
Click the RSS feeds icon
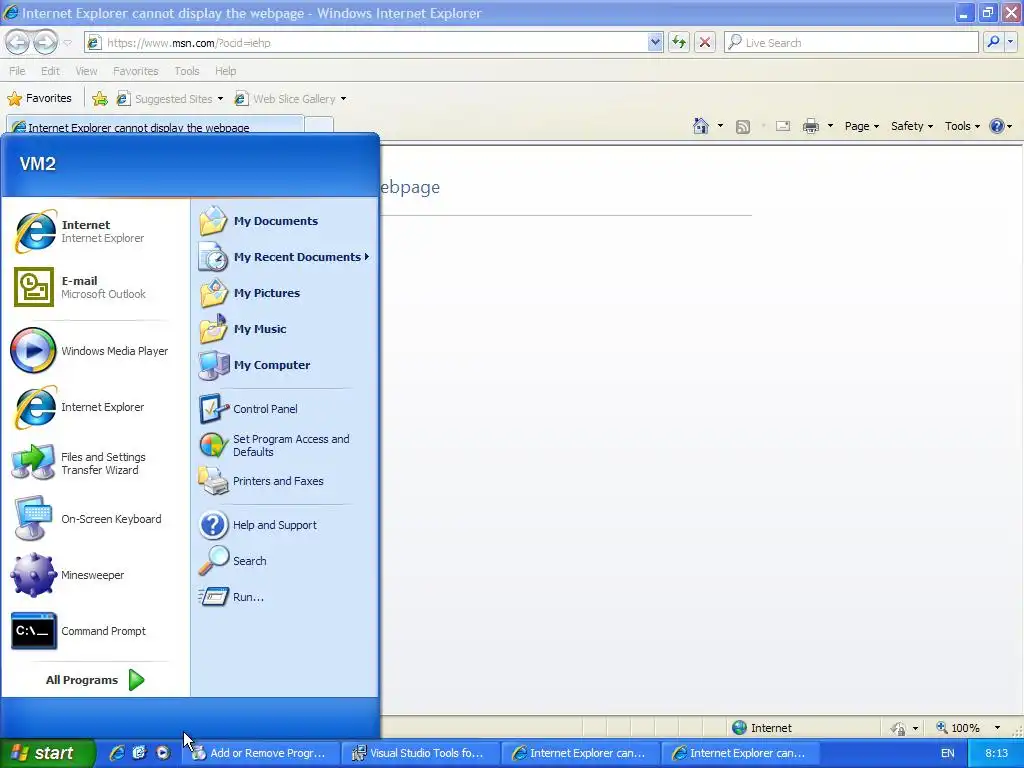[743, 127]
